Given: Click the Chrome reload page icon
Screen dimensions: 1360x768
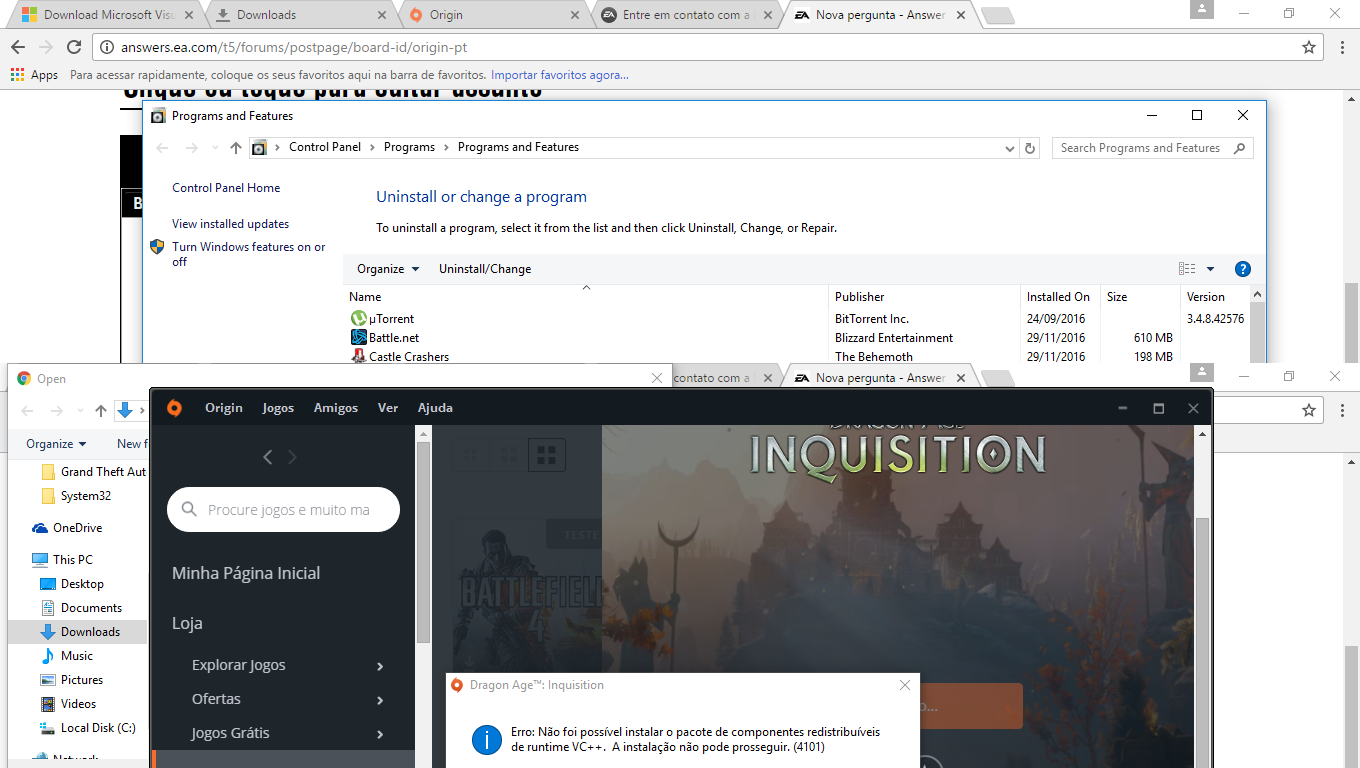Looking at the screenshot, I should point(74,47).
